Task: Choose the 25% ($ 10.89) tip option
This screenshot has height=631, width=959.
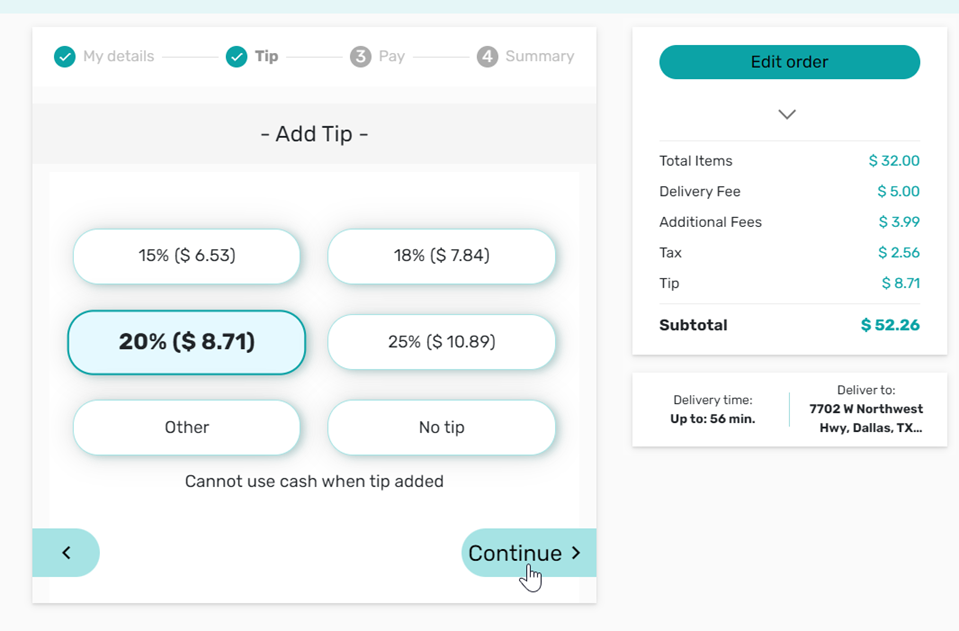Action: [x=442, y=342]
